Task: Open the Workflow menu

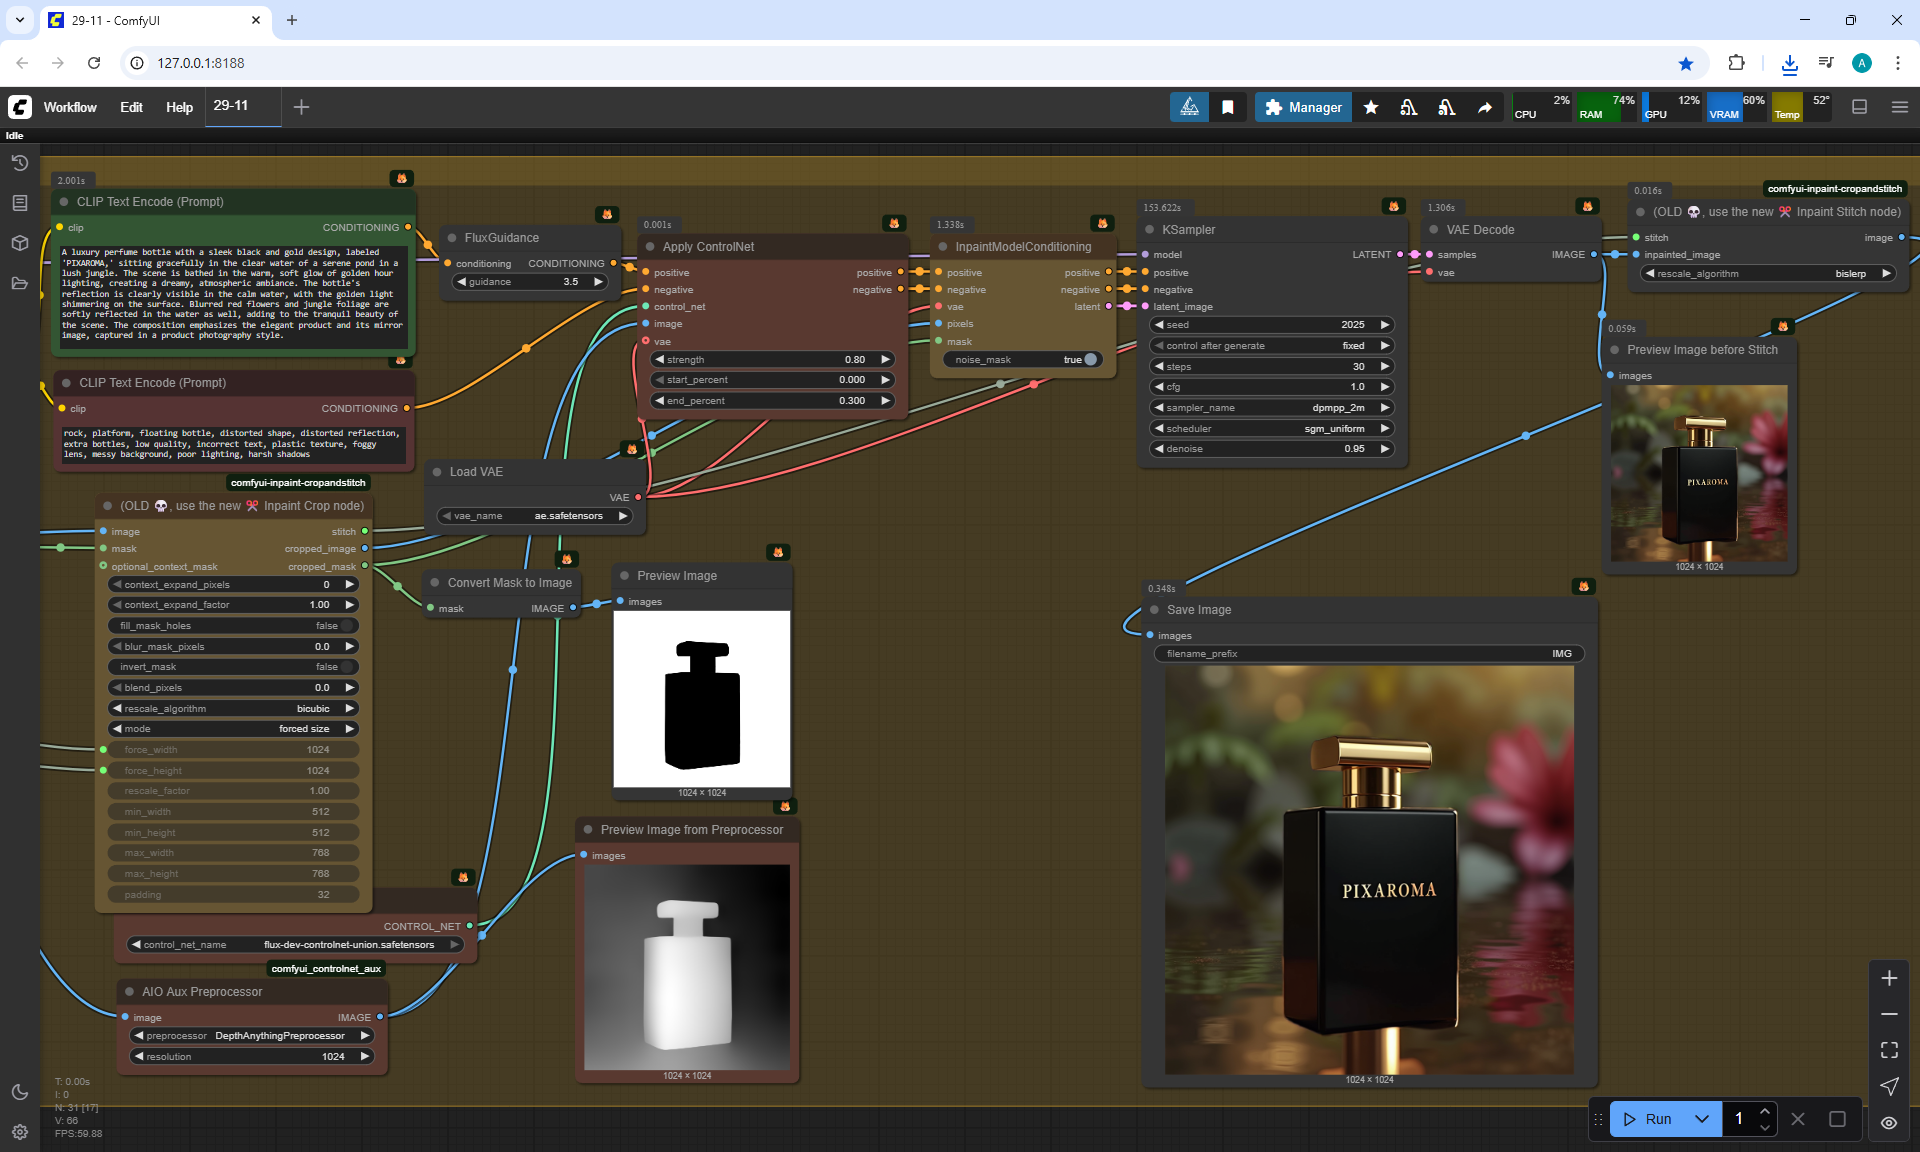Action: 70,107
